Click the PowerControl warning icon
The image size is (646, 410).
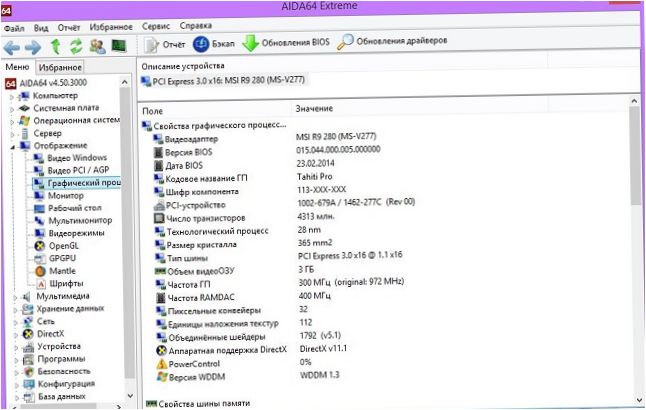162,364
